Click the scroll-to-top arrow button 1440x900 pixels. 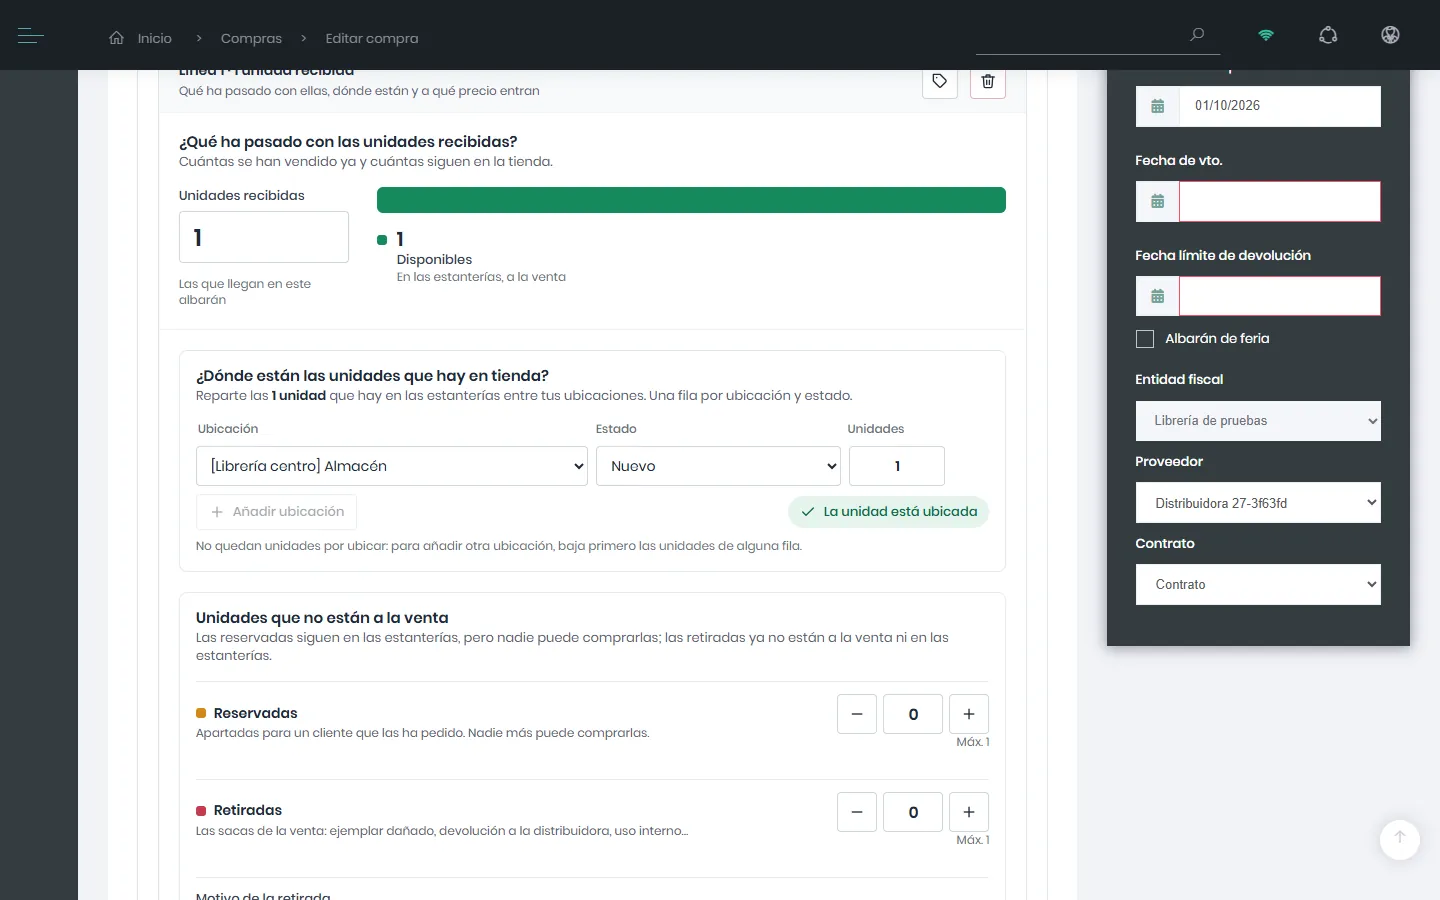coord(1400,838)
